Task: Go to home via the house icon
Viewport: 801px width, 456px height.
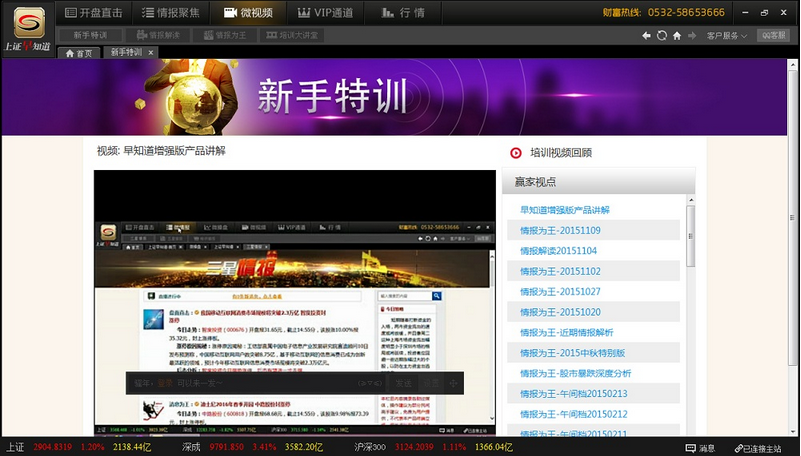Action: pos(677,36)
